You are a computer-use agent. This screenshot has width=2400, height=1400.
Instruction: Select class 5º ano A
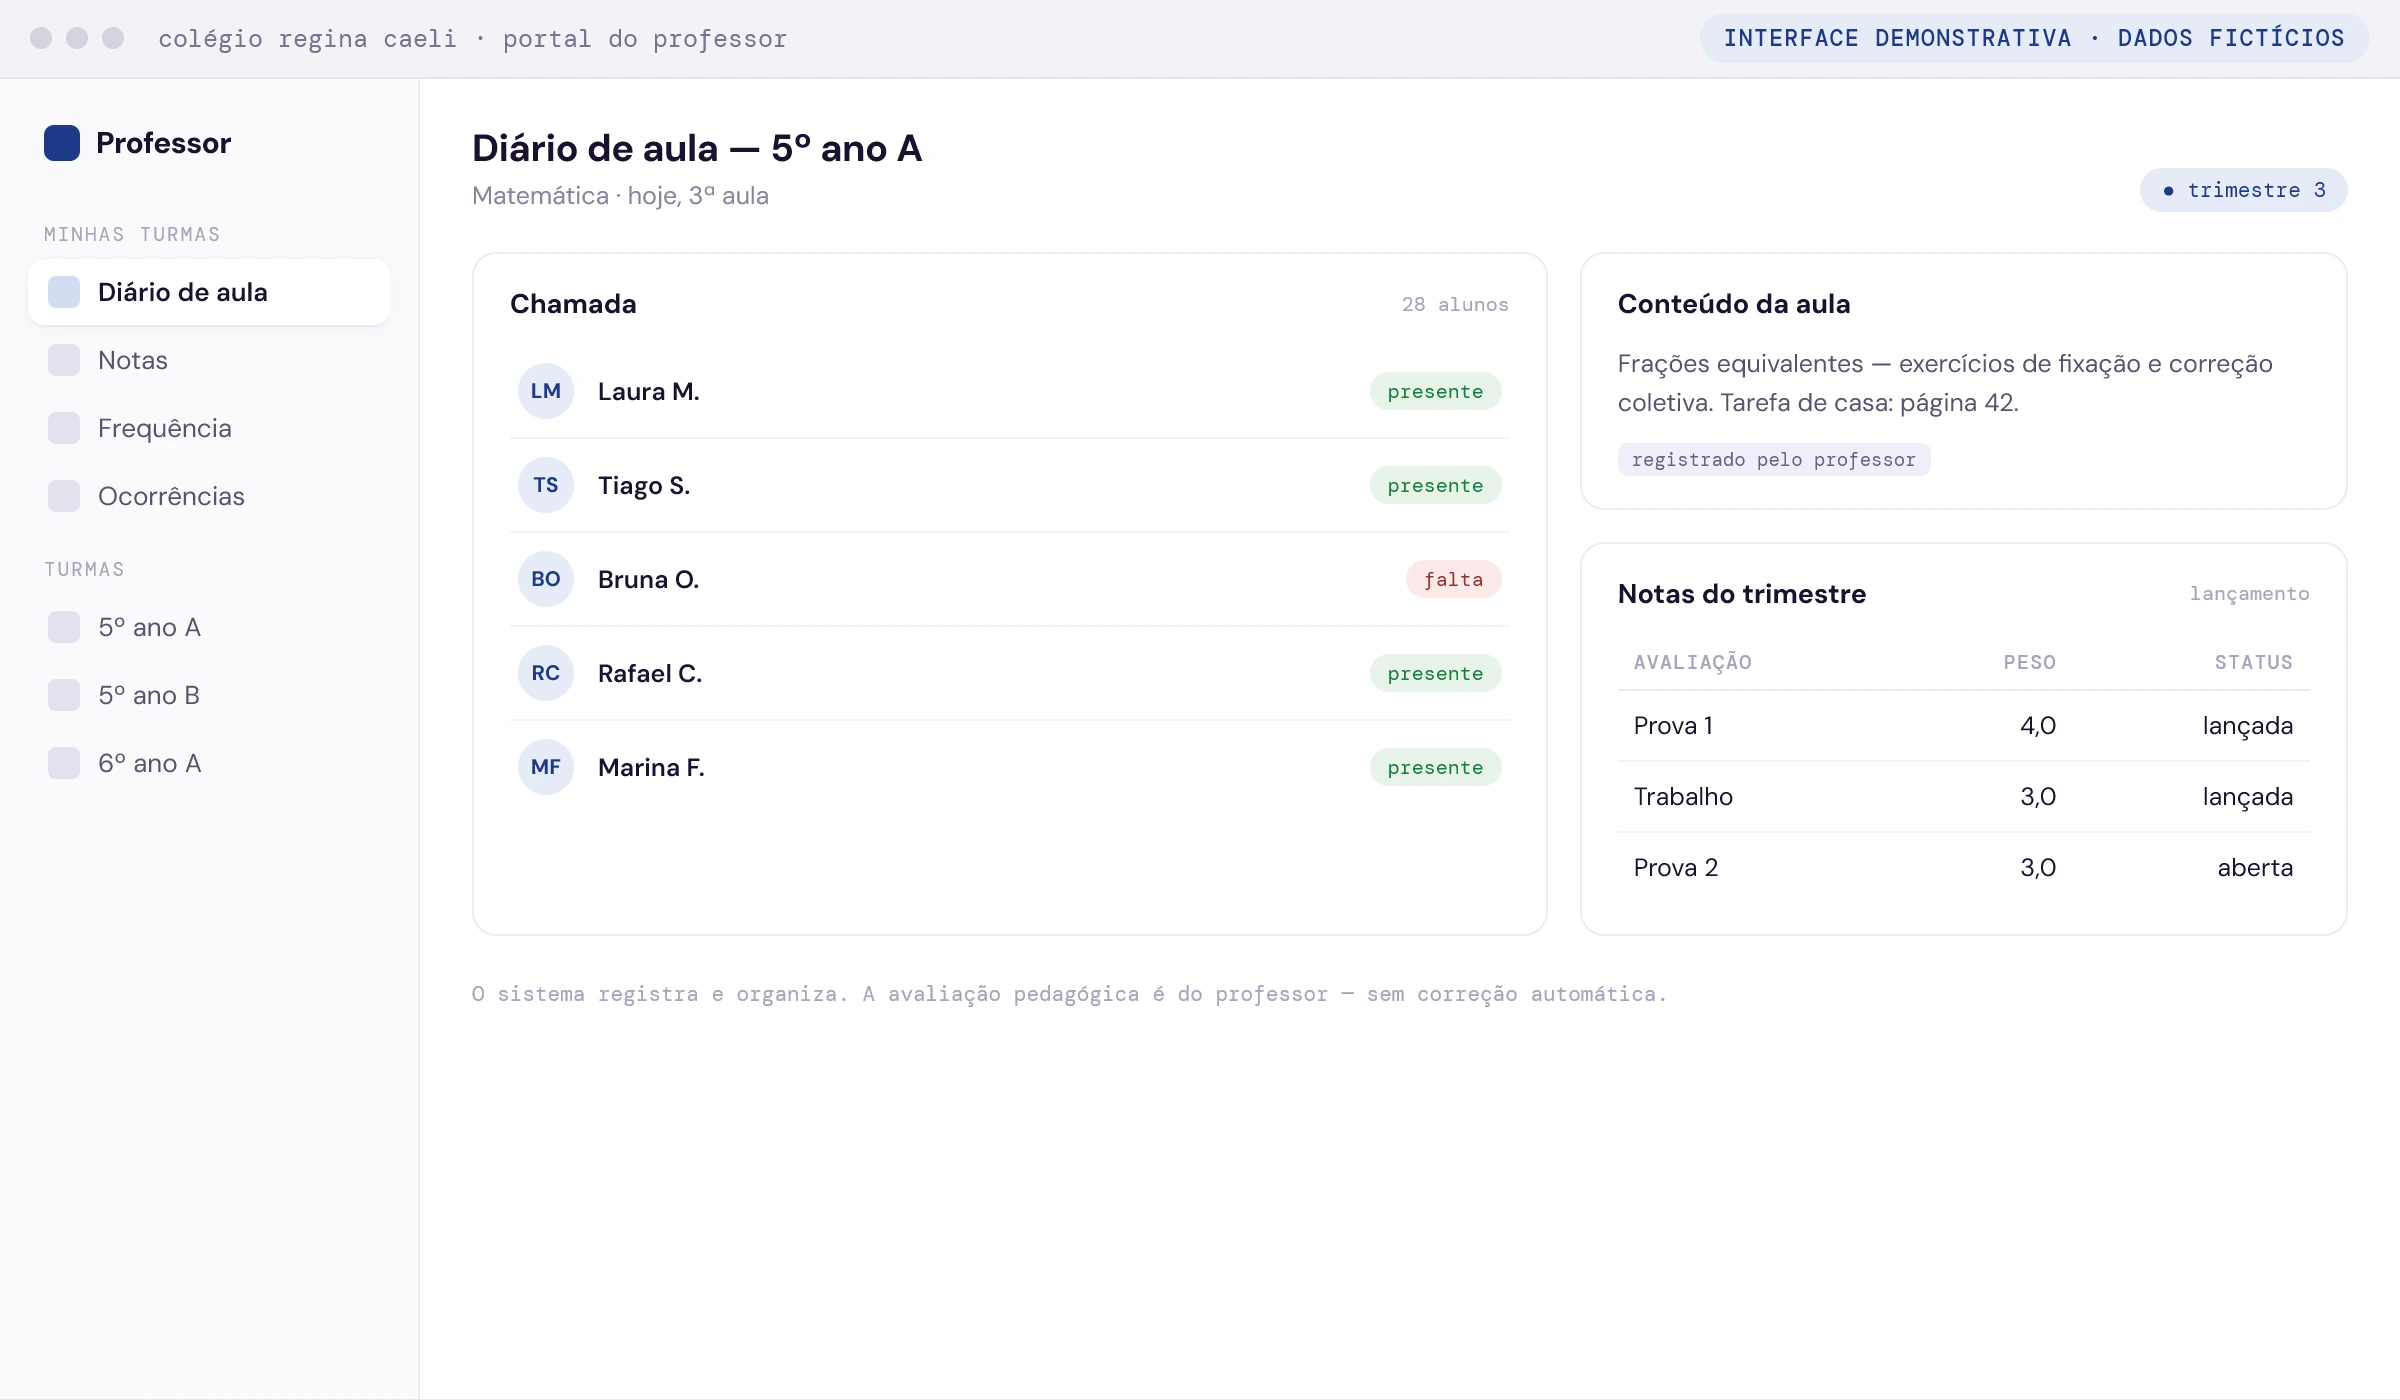[x=209, y=627]
